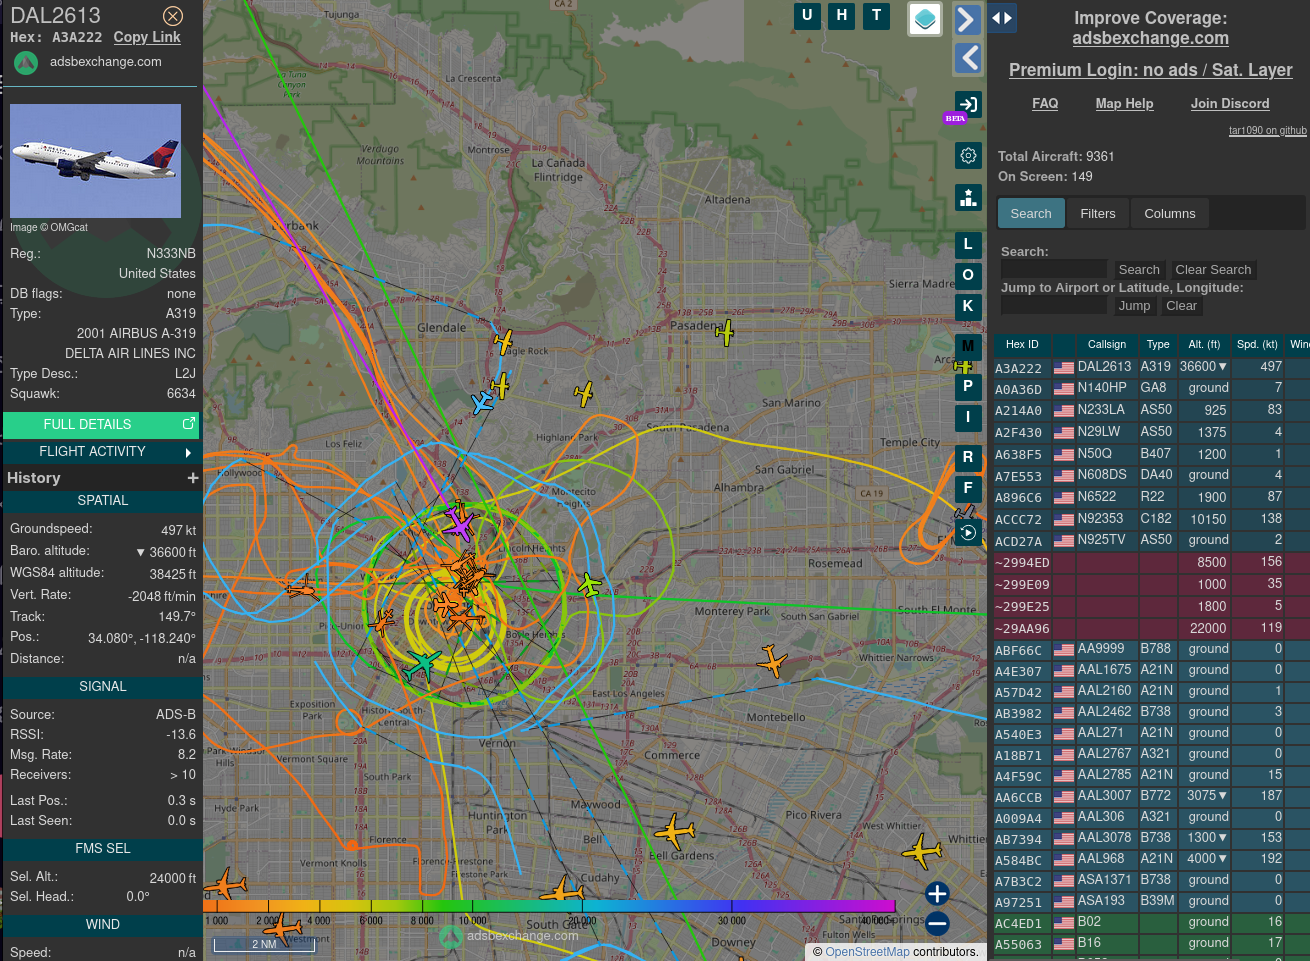1310x961 pixels.
Task: Toggle the L map button
Action: (967, 244)
